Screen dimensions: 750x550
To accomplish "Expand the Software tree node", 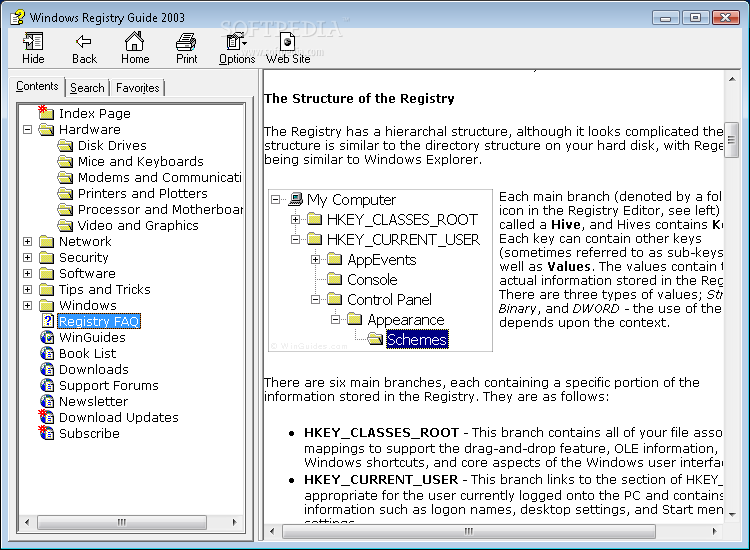I will (28, 274).
